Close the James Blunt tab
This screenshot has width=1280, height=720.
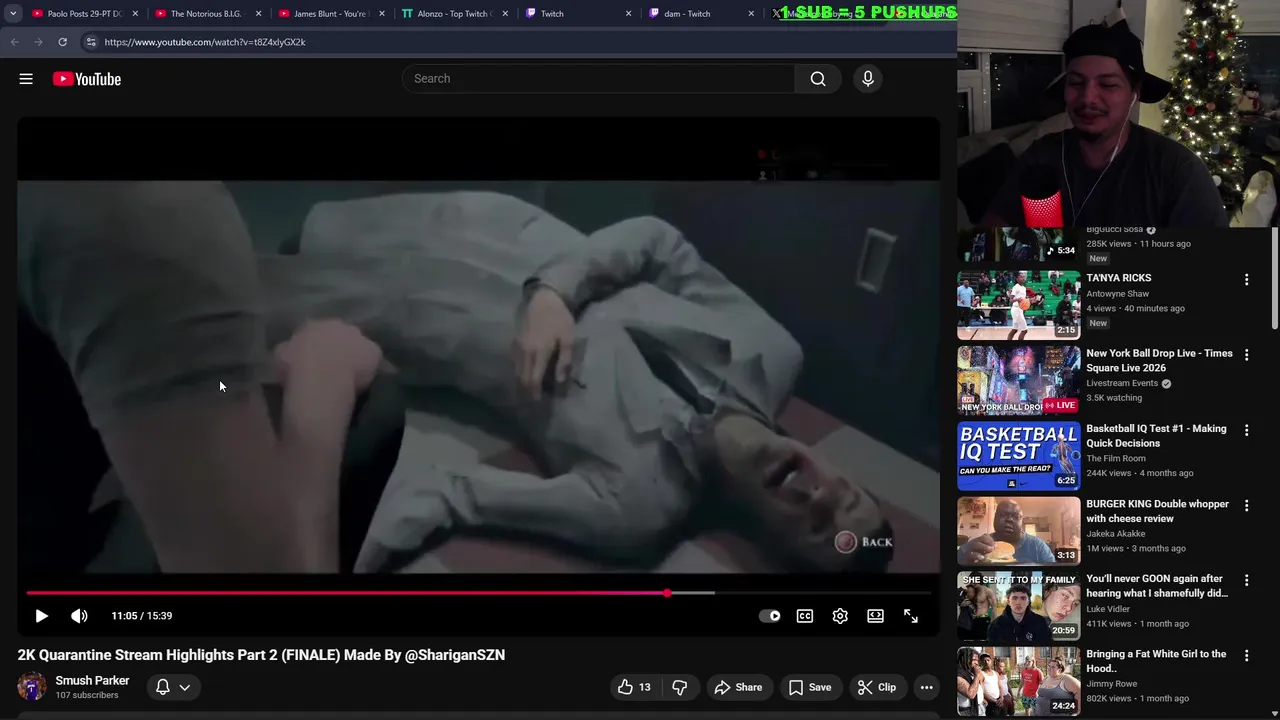tap(381, 14)
